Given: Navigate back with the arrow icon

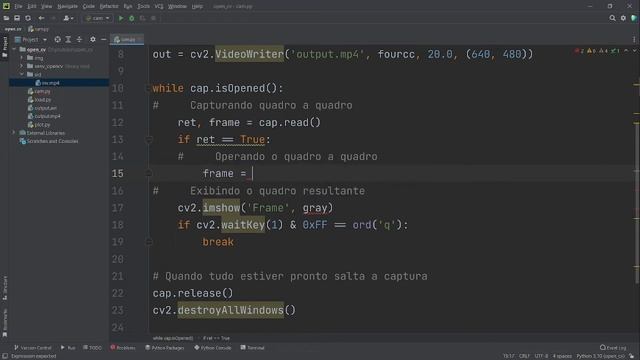Looking at the screenshot, I should [41, 18].
